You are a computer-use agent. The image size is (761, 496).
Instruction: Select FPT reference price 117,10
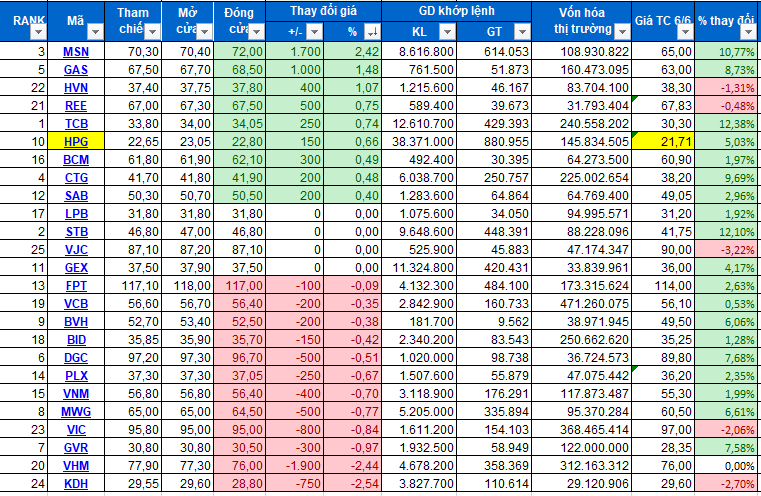point(133,285)
